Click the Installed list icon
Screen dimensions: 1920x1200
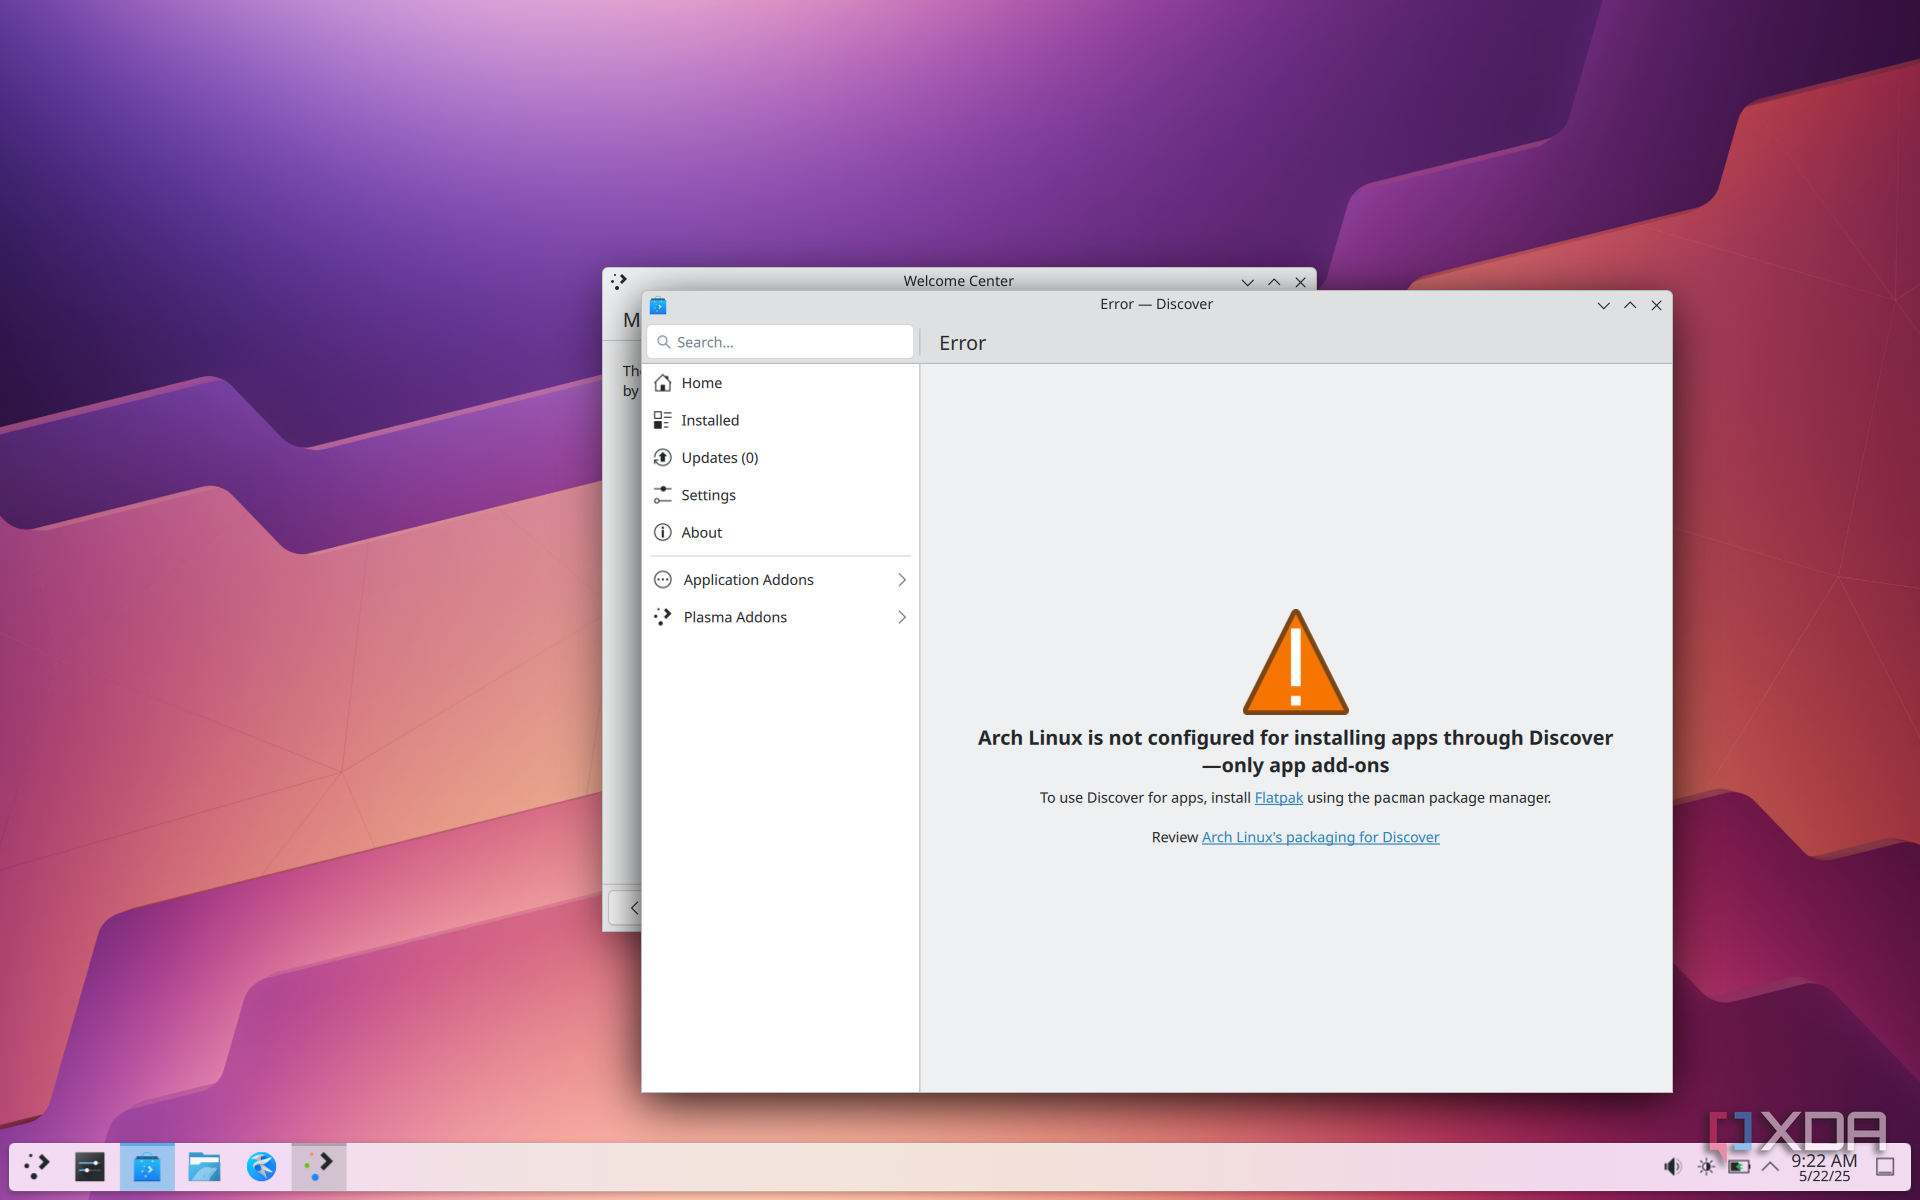662,420
